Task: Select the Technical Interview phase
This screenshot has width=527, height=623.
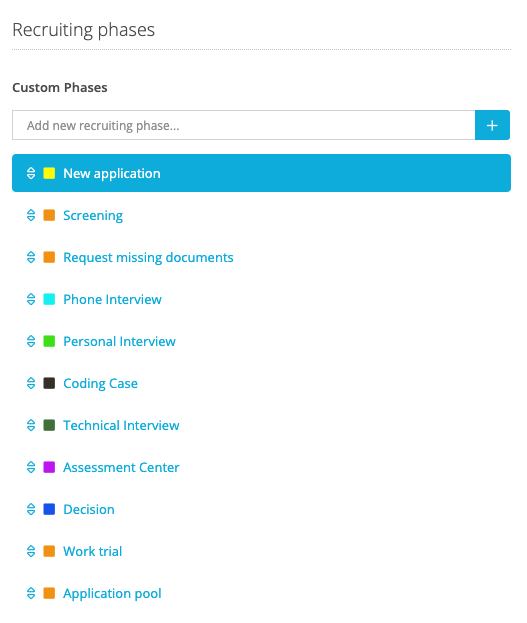Action: click(x=121, y=426)
